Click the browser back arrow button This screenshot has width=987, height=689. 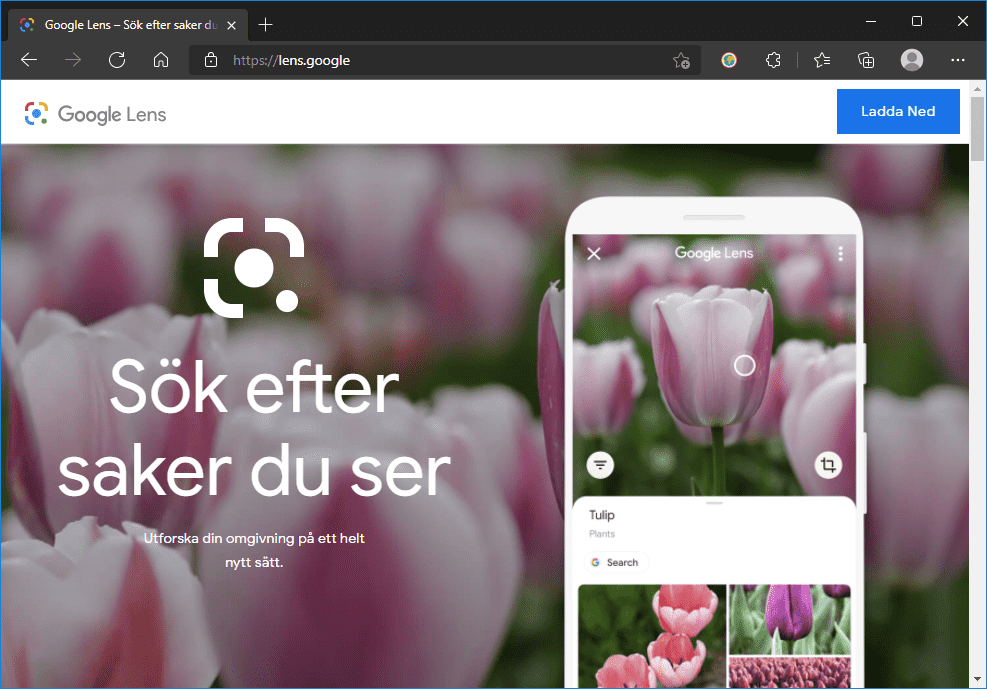click(x=29, y=60)
